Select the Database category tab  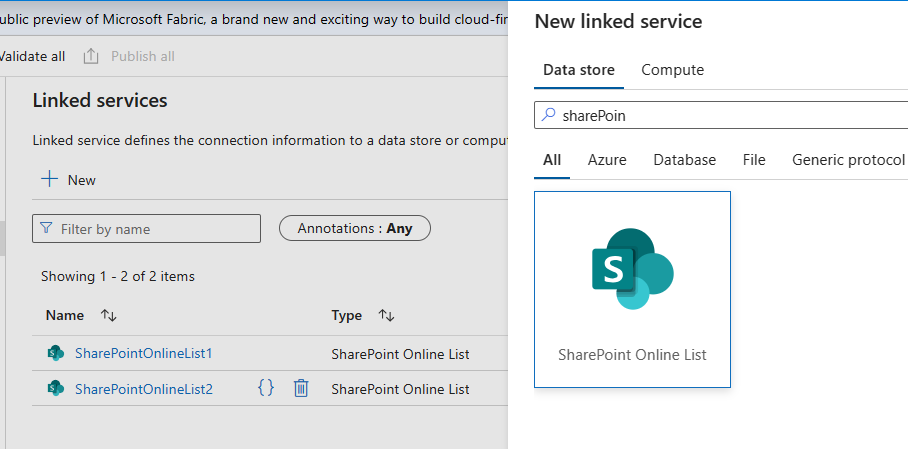click(684, 160)
